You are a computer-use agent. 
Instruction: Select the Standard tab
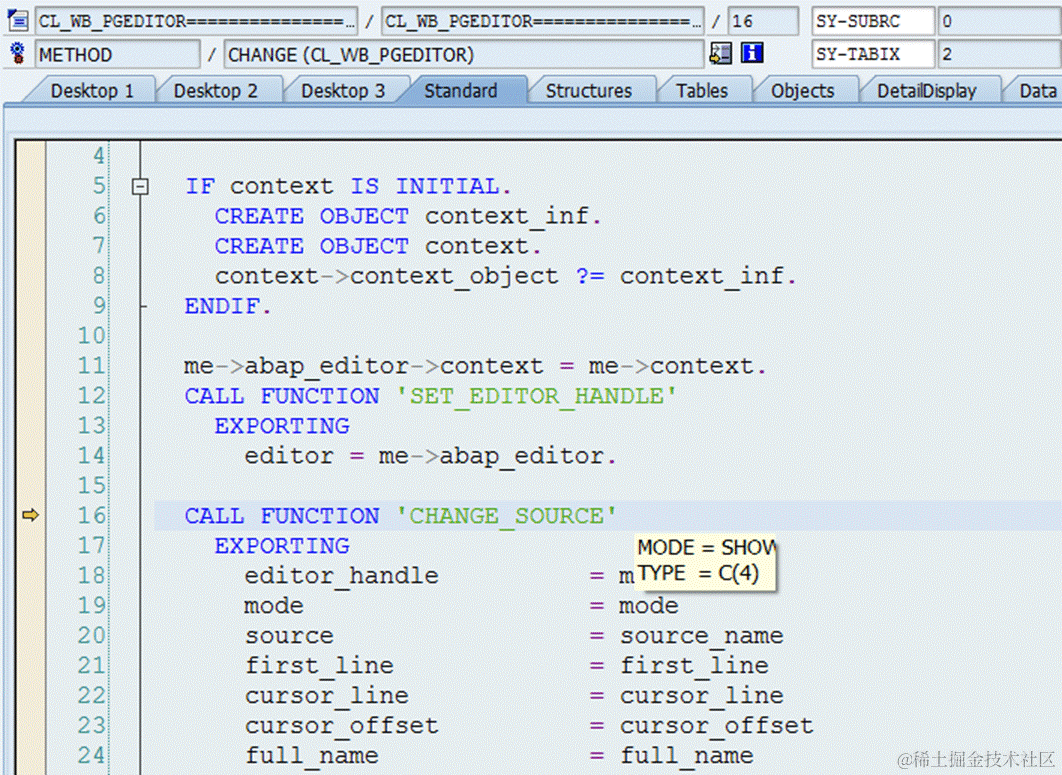pyautogui.click(x=461, y=91)
